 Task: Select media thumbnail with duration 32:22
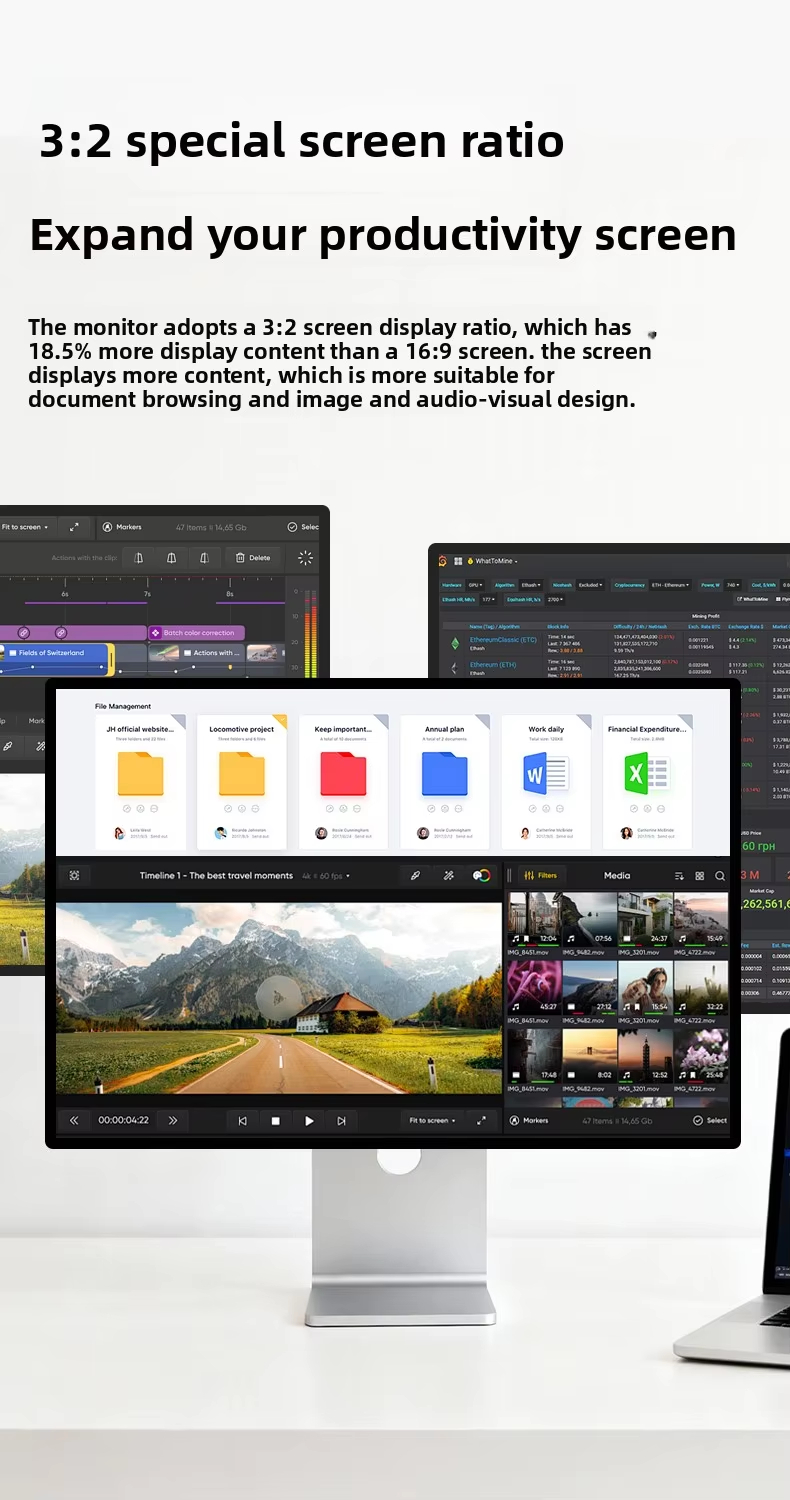point(701,987)
